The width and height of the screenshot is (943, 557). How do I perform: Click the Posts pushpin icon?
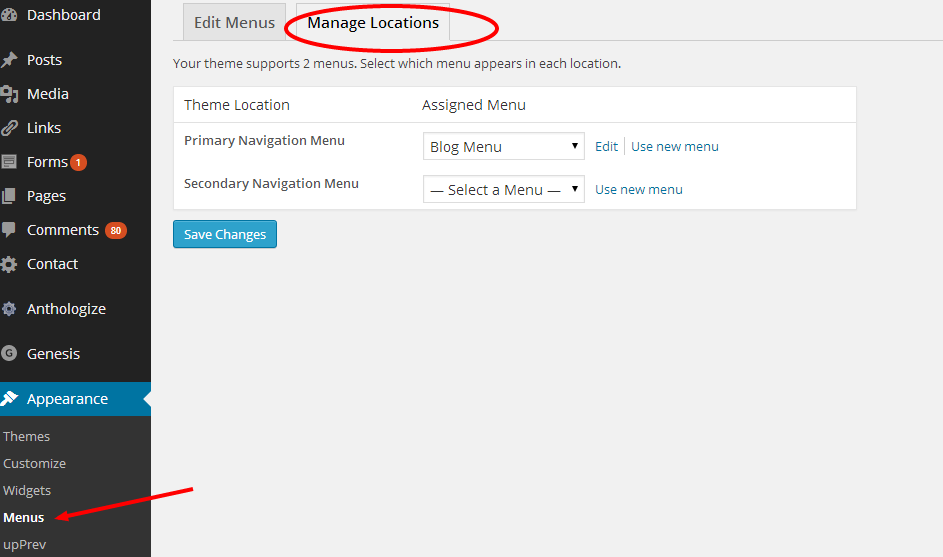(x=9, y=60)
